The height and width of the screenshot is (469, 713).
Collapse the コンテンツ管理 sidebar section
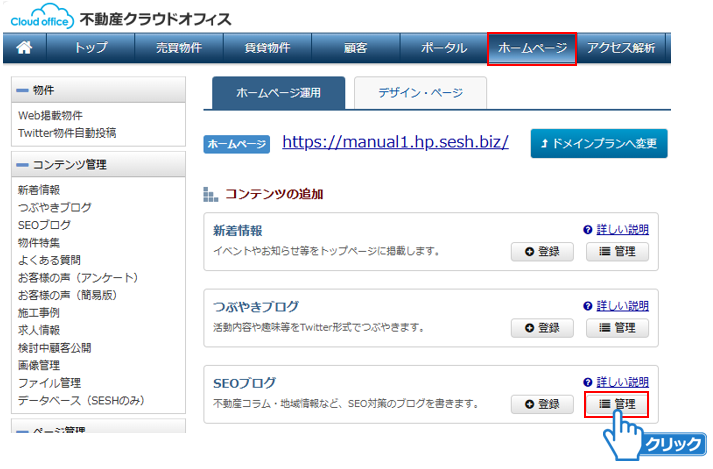pos(23,165)
